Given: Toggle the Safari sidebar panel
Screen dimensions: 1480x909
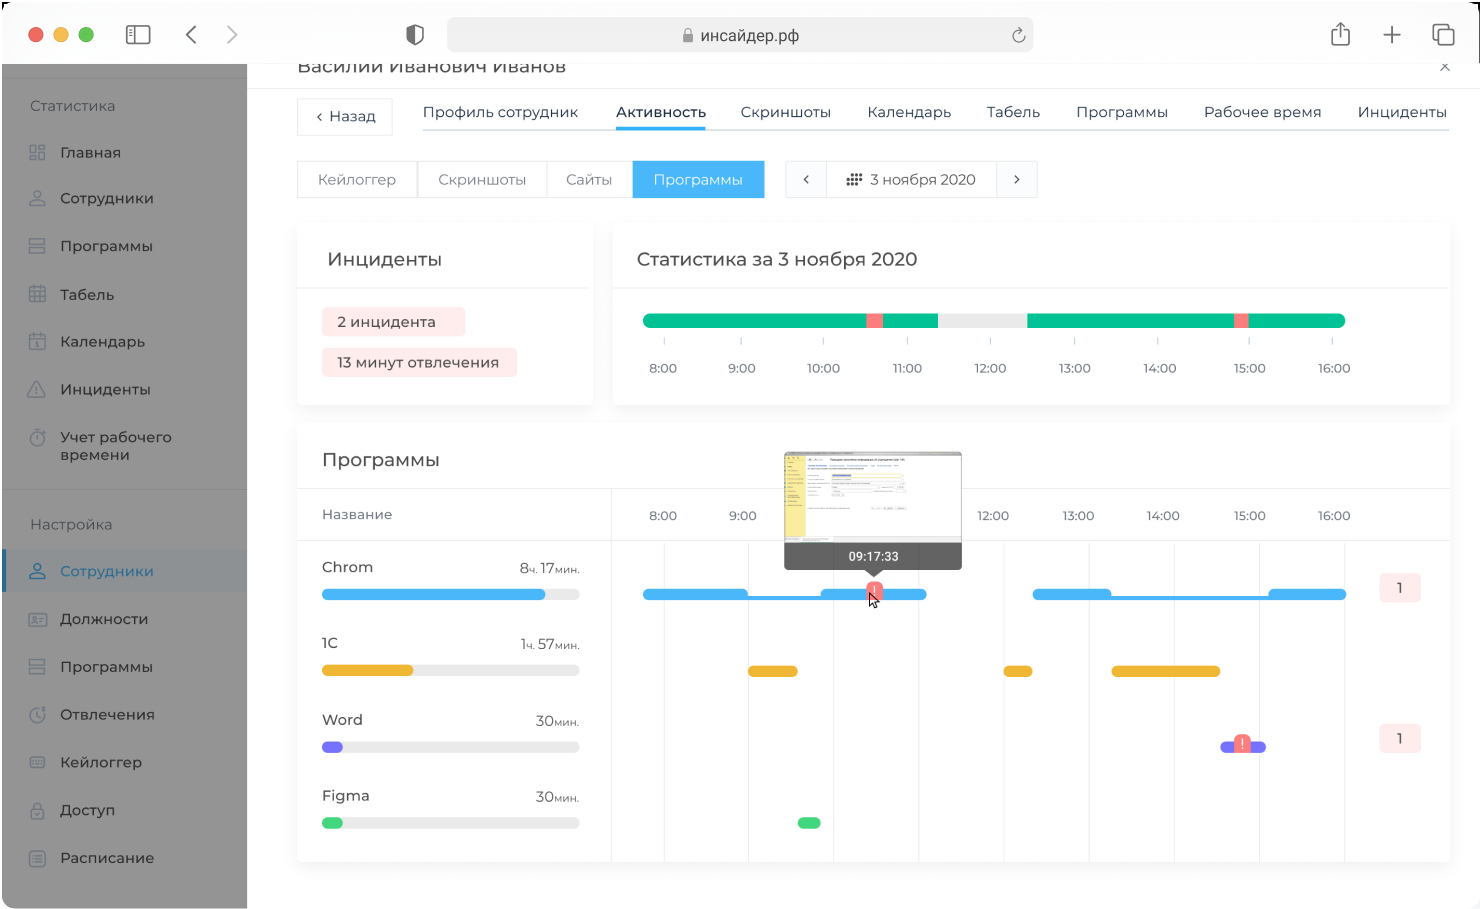Looking at the screenshot, I should click(x=138, y=35).
